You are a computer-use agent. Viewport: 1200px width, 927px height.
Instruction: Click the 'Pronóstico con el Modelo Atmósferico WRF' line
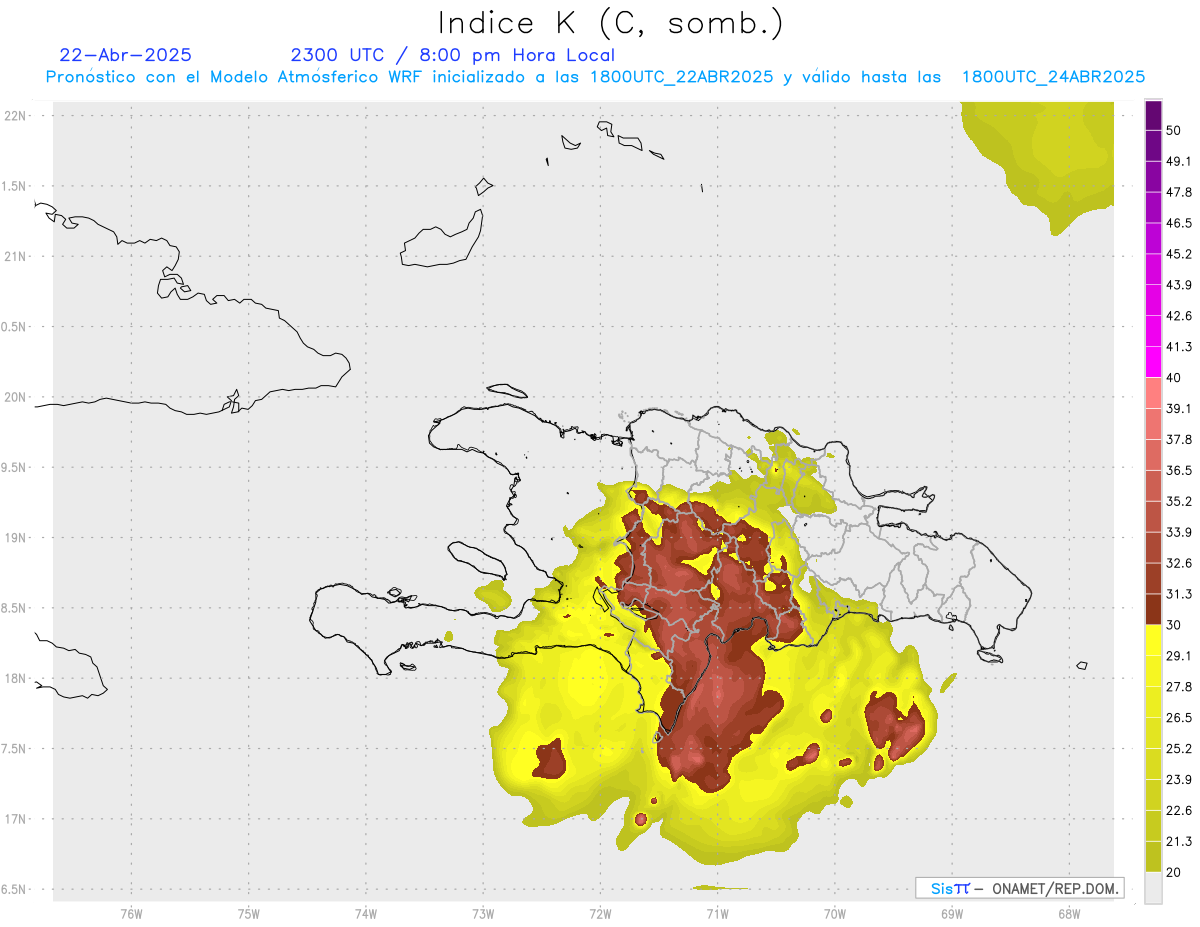pyautogui.click(x=595, y=76)
